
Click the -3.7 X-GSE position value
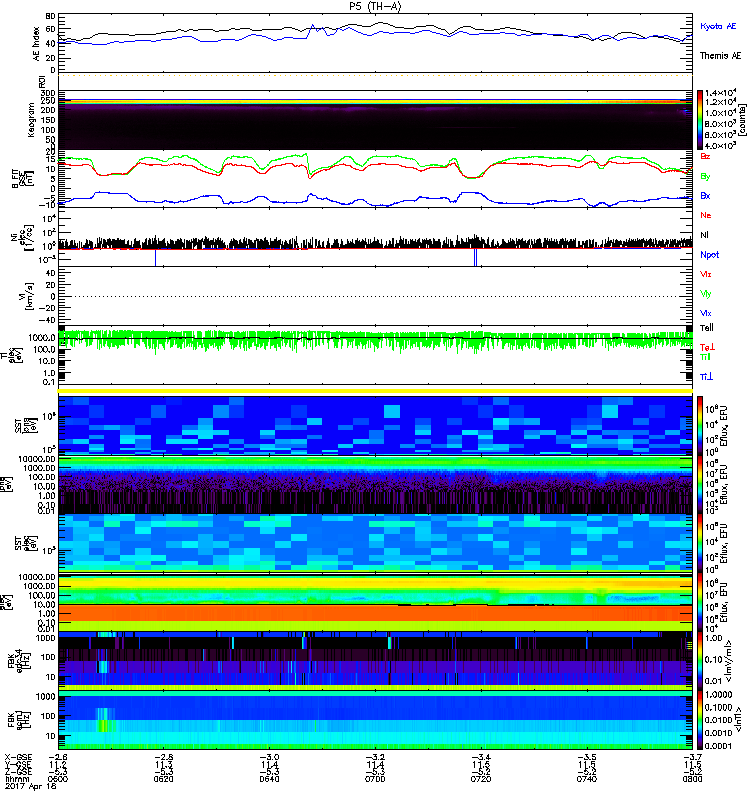pyautogui.click(x=692, y=757)
